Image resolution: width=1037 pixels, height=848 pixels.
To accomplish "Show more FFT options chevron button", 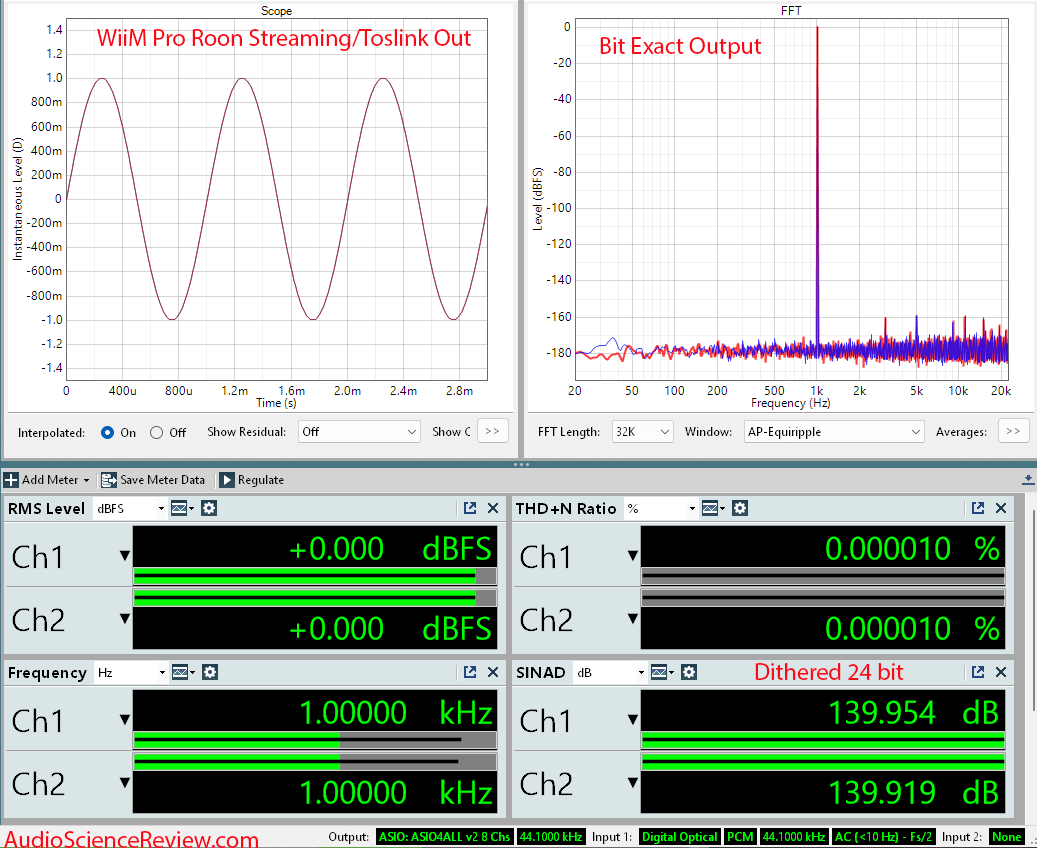I will pyautogui.click(x=1013, y=431).
